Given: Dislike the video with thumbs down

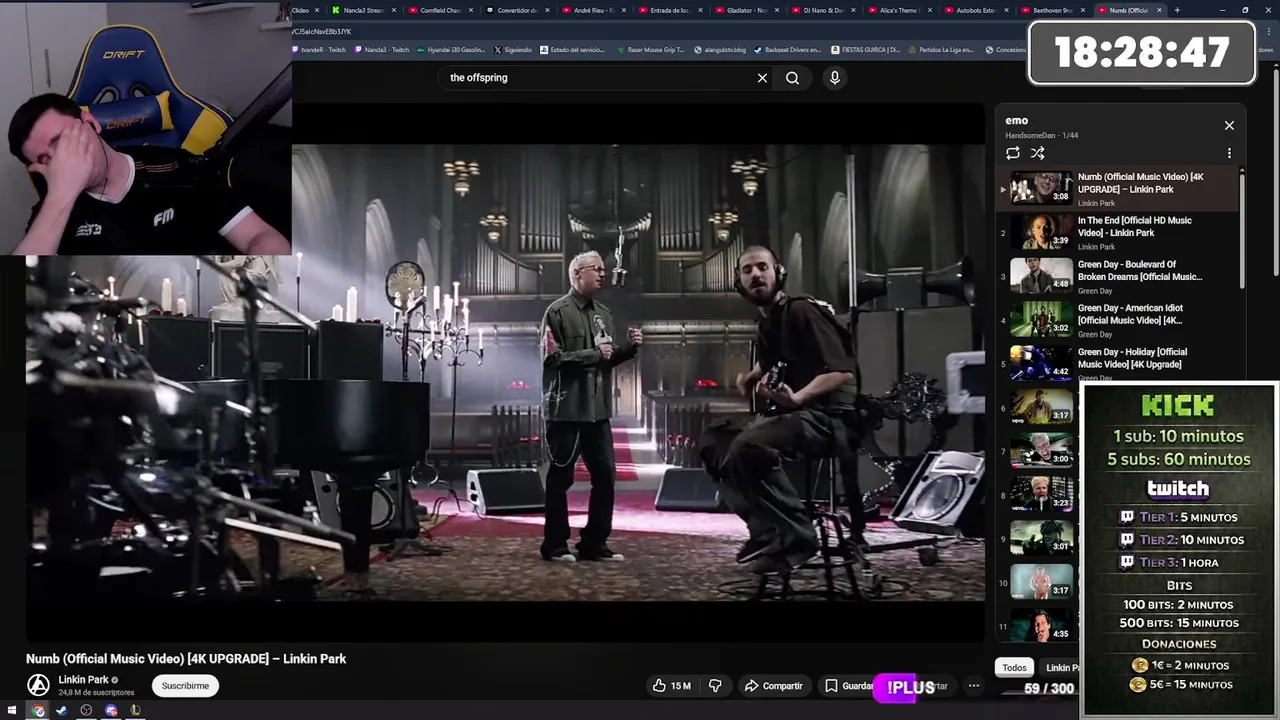Looking at the screenshot, I should [715, 686].
